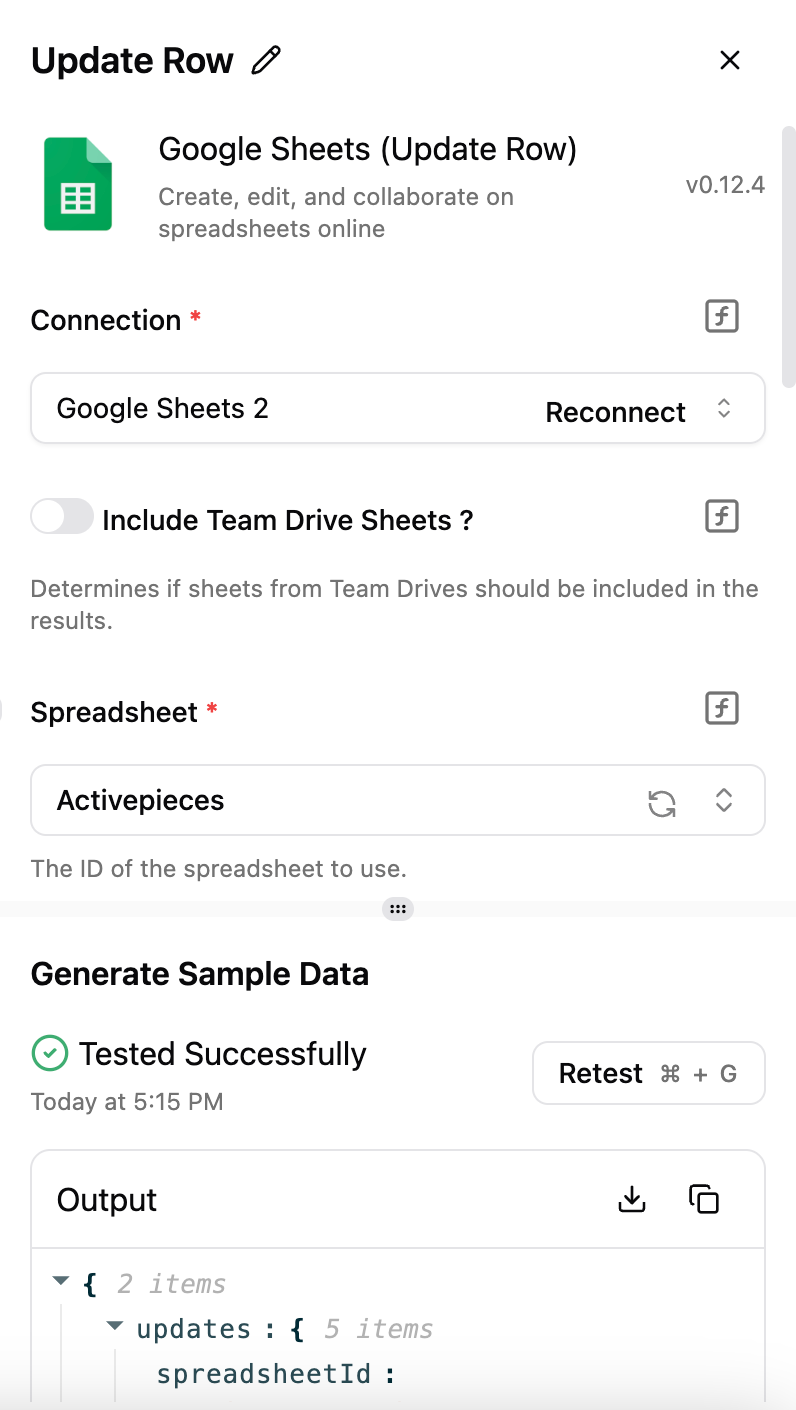Download the output sample data

click(632, 1199)
